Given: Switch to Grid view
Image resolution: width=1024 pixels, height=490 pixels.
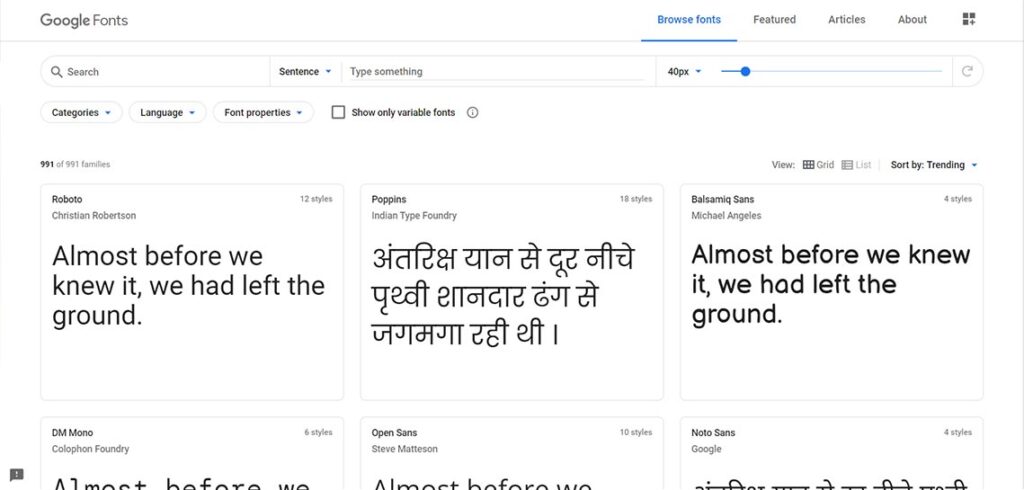Looking at the screenshot, I should point(817,165).
